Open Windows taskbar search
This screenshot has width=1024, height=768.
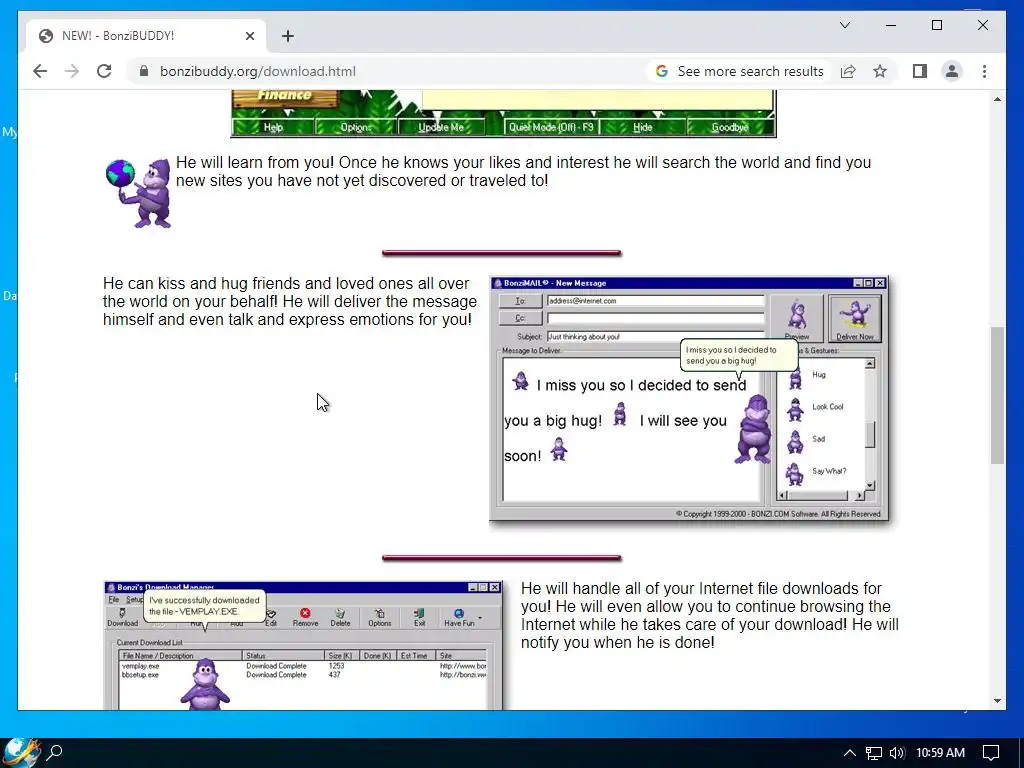pos(55,752)
